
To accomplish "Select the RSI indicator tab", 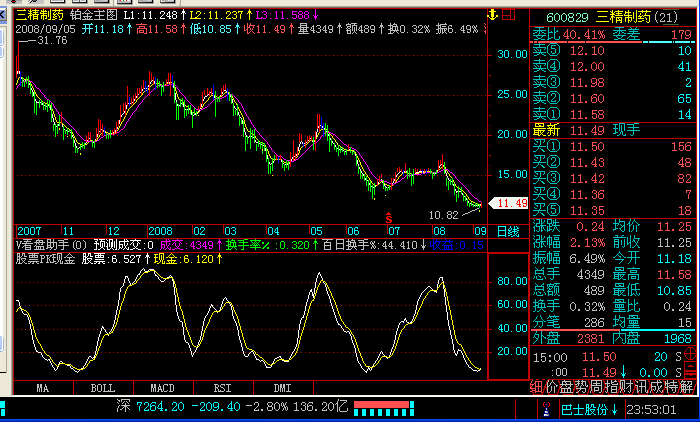I will 223,388.
